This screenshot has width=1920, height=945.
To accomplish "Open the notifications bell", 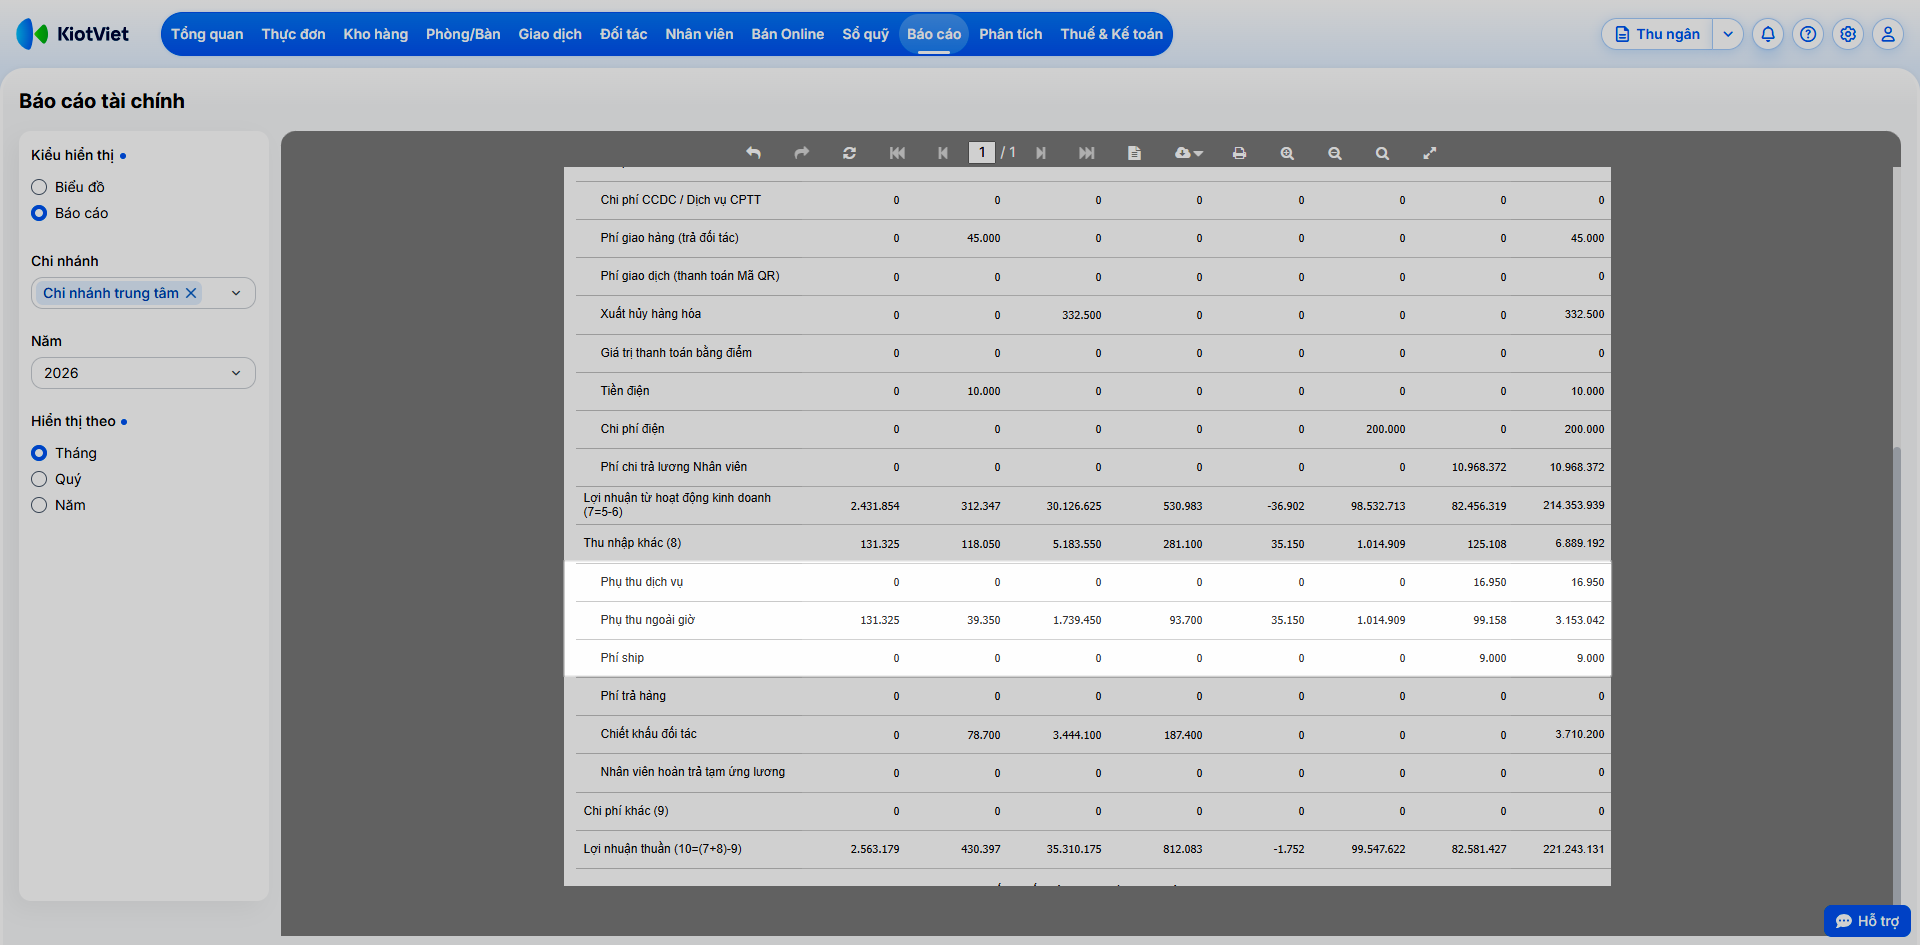I will pos(1768,34).
